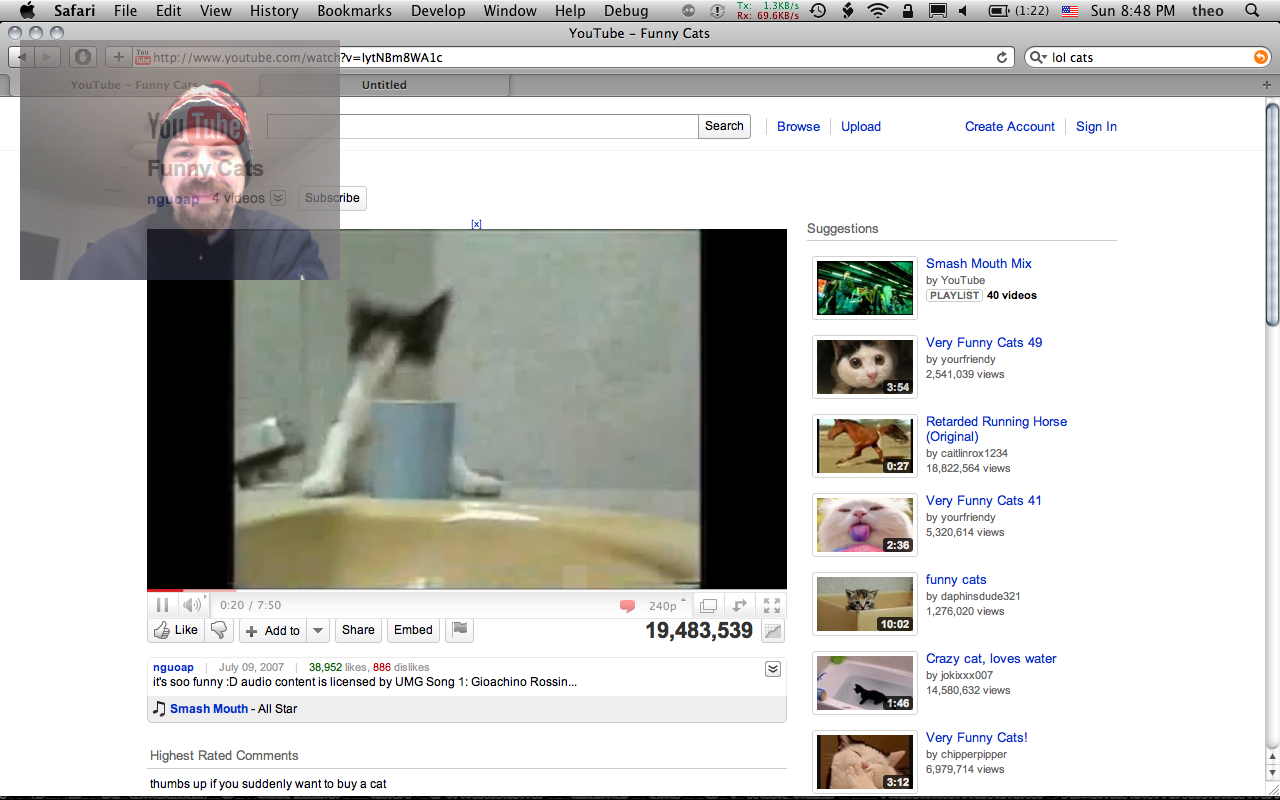Mute the video with the speaker icon
Viewport: 1280px width, 800px height.
click(x=191, y=605)
